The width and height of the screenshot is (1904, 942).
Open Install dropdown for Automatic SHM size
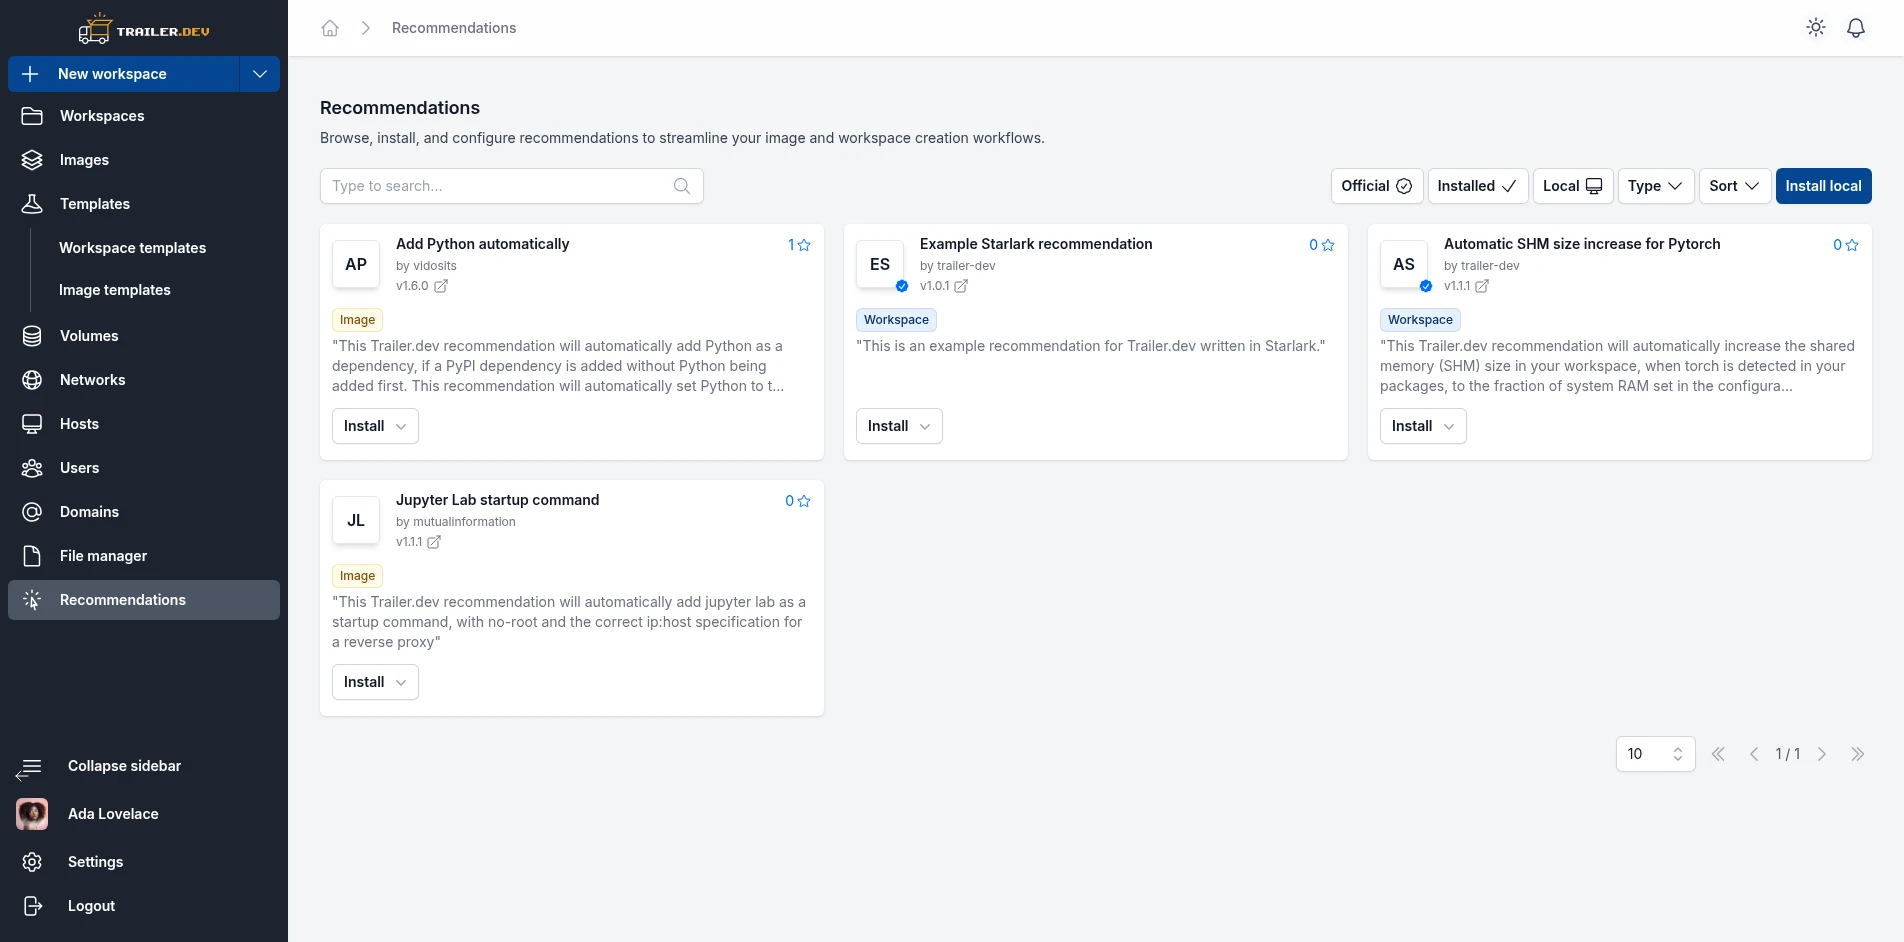pyautogui.click(x=1423, y=426)
